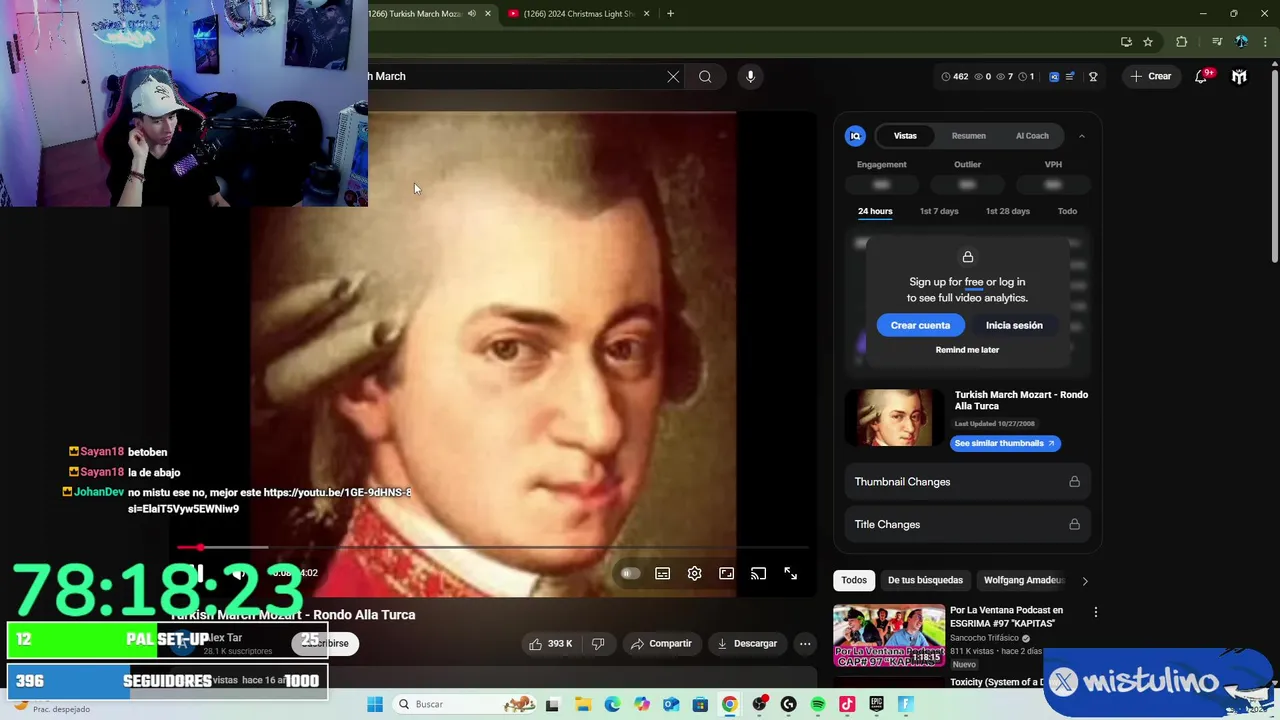Select the Todo analytics tab

[1067, 211]
